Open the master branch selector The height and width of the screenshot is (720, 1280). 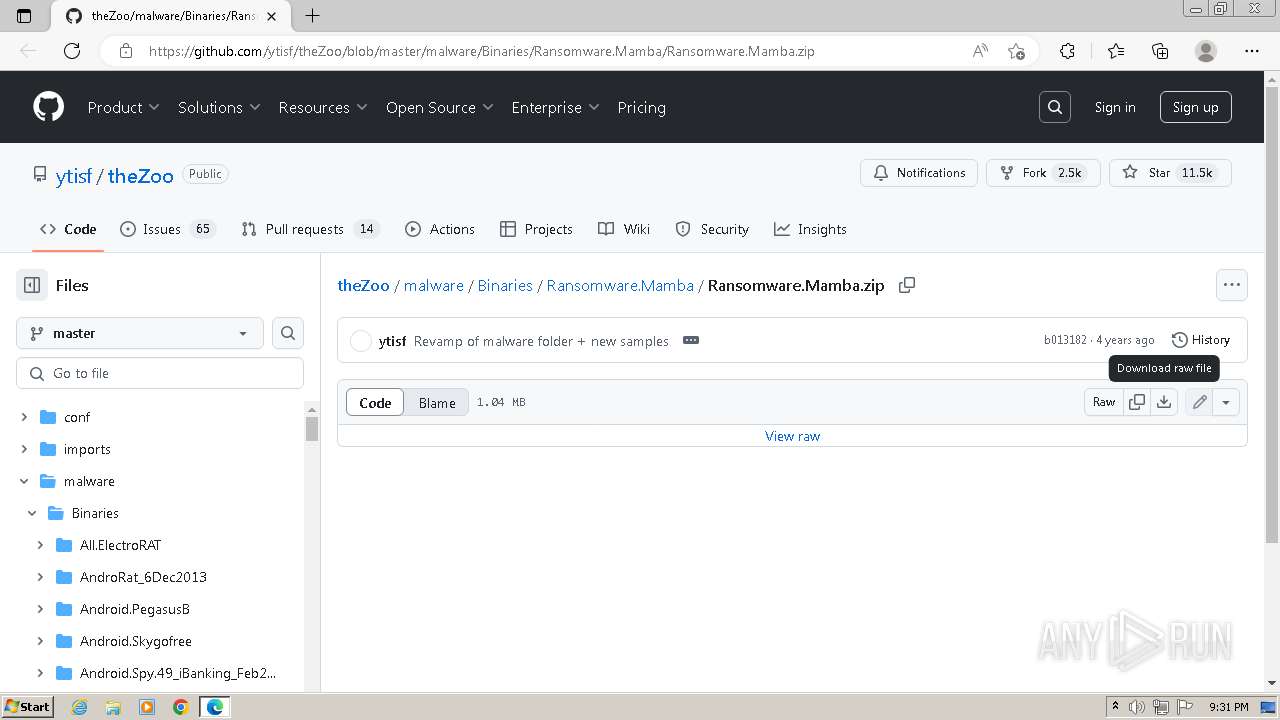click(140, 333)
